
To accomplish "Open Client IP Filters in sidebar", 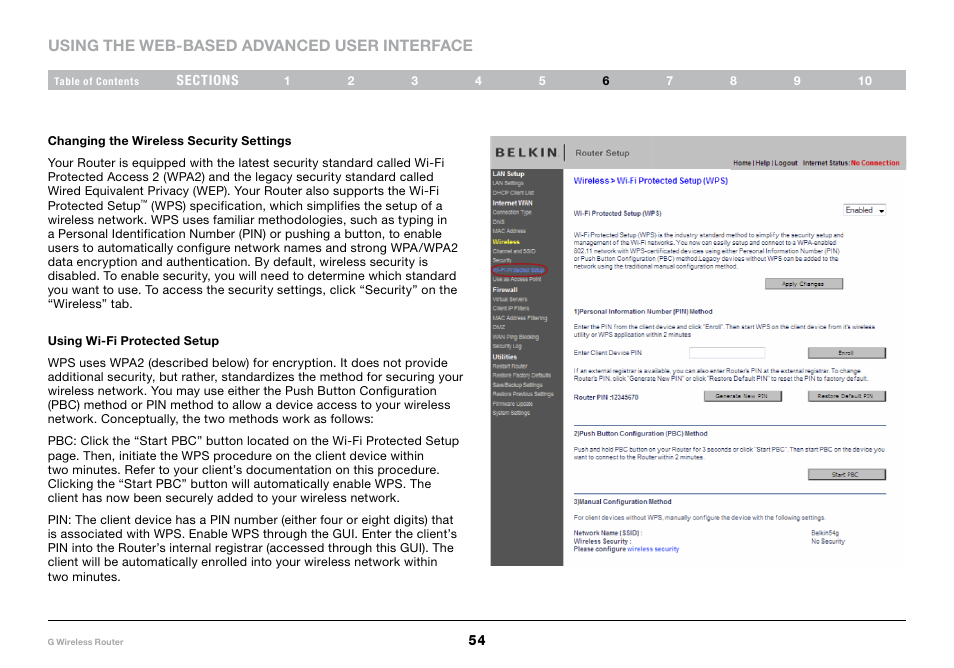I will [510, 308].
